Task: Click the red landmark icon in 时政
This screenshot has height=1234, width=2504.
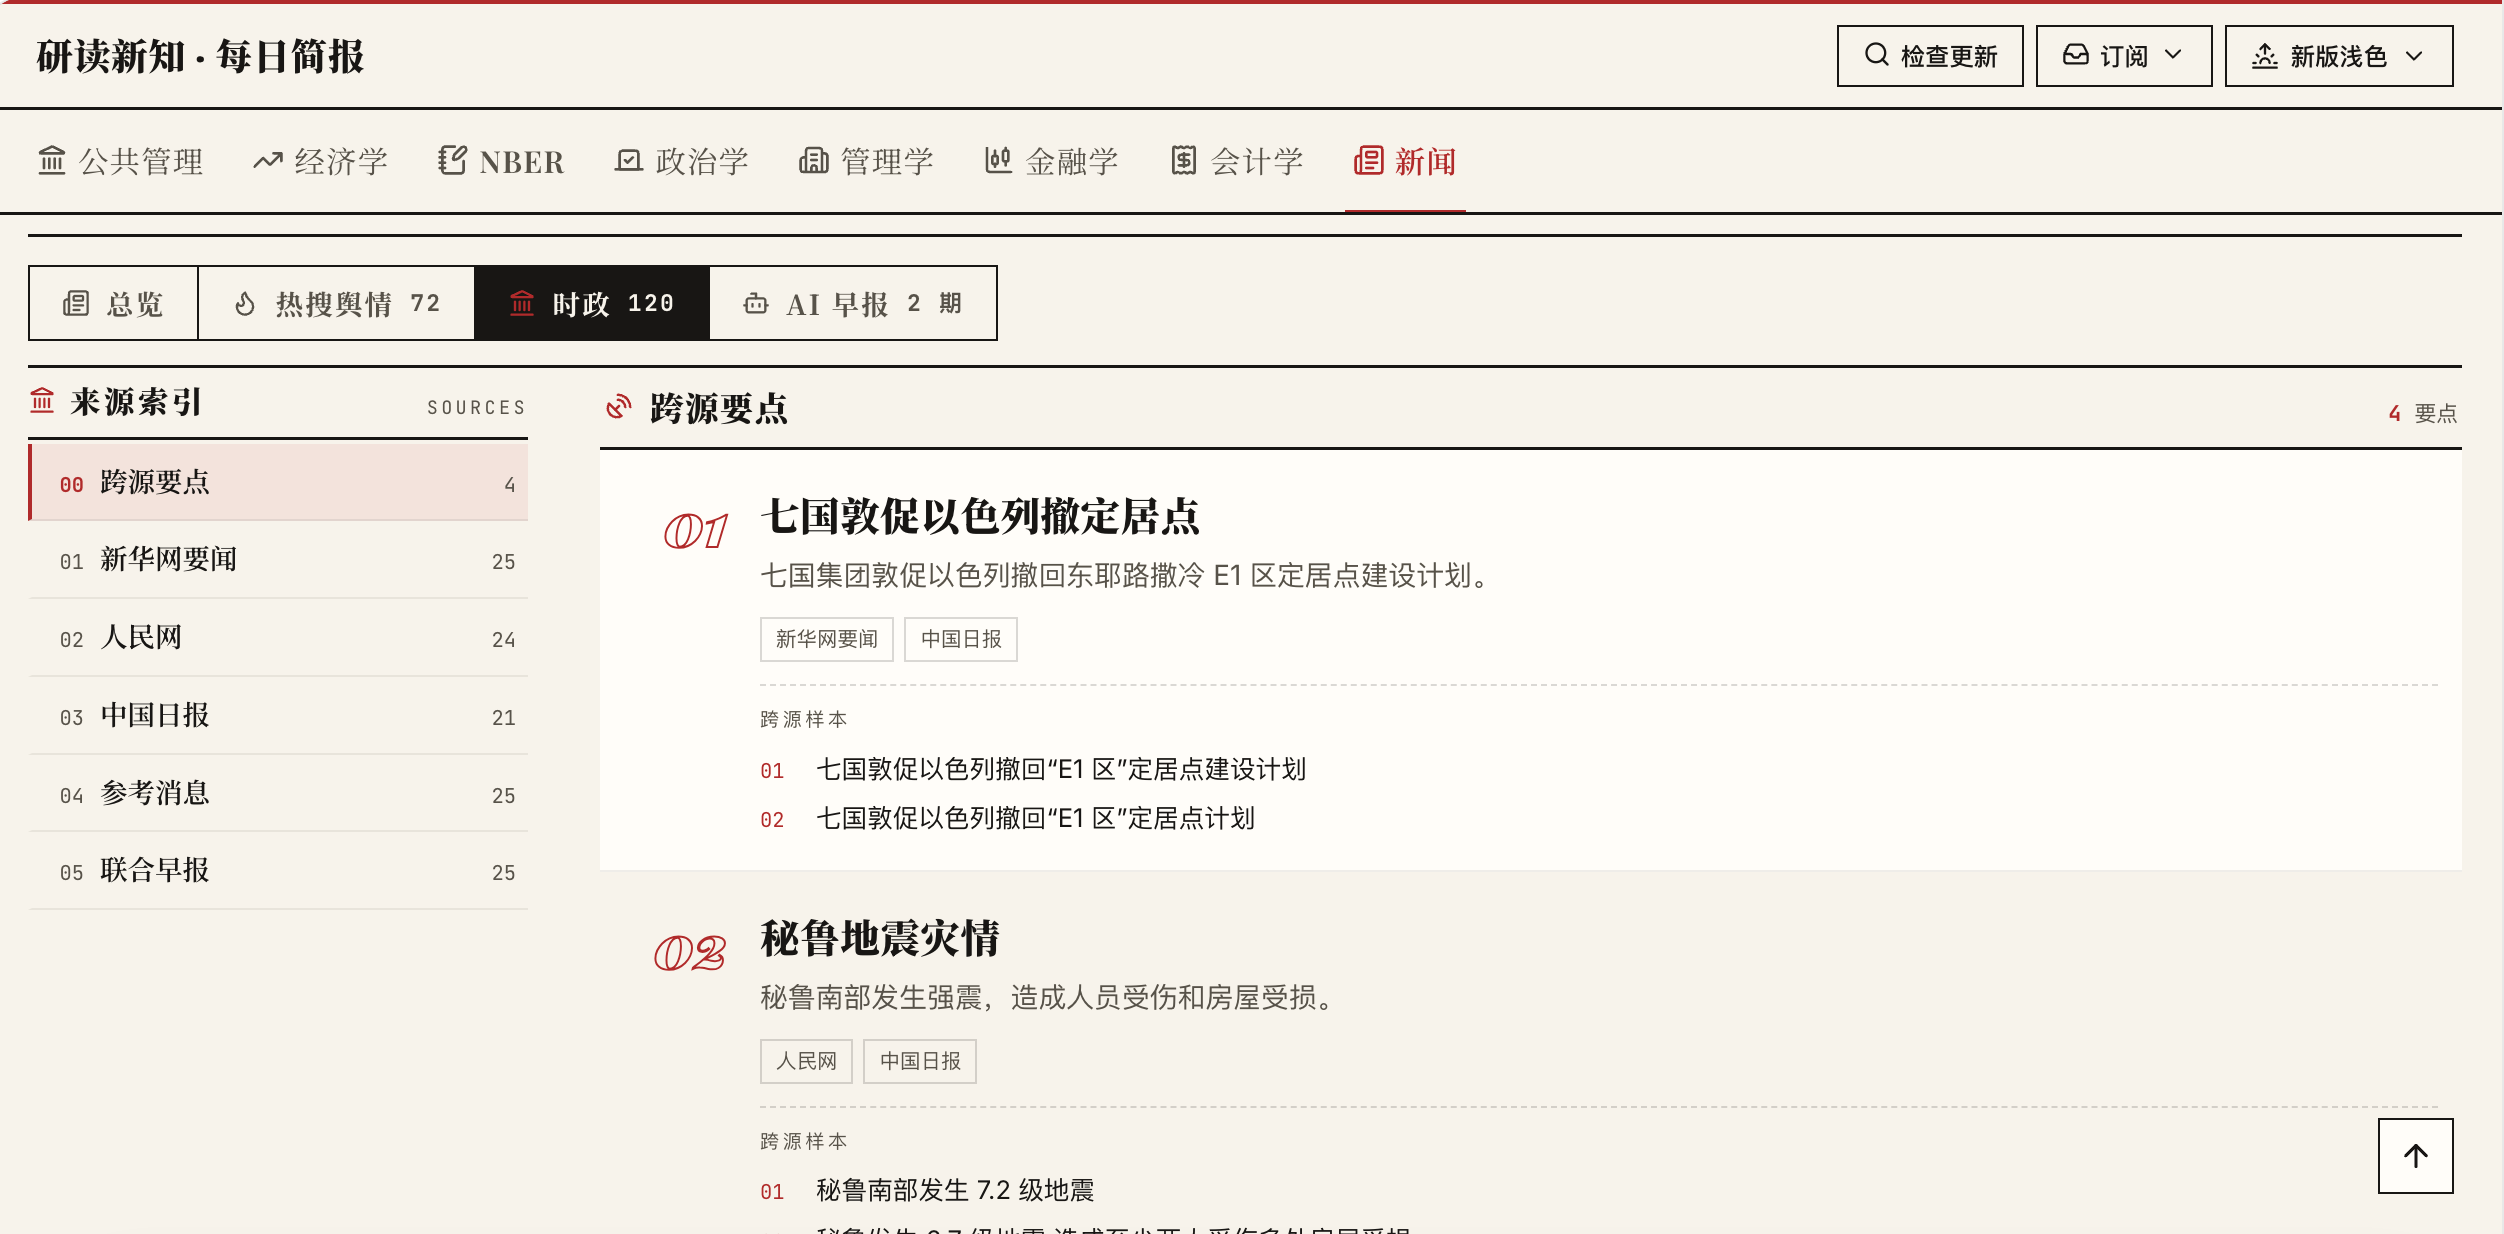Action: tap(522, 302)
